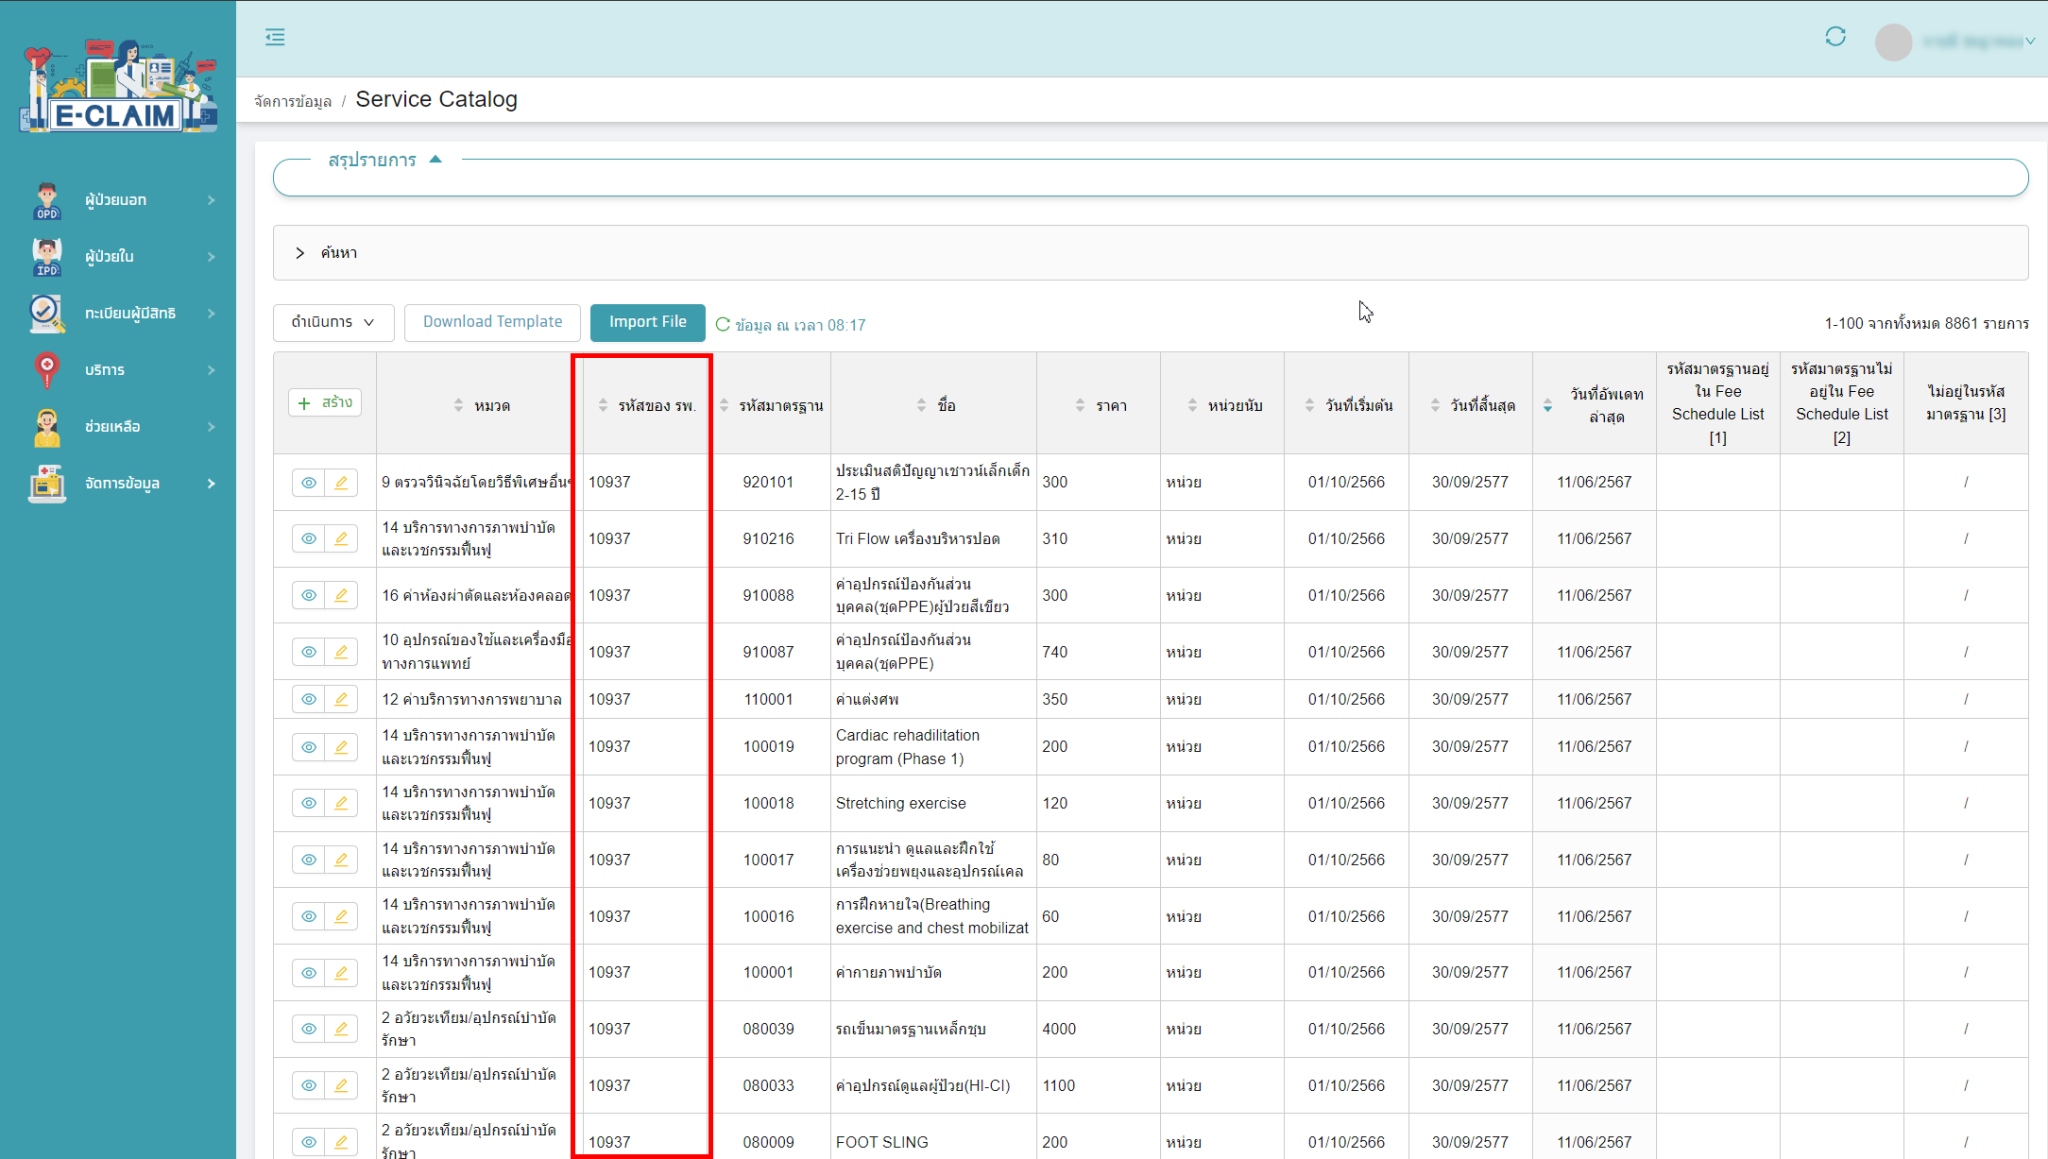The width and height of the screenshot is (2048, 1159).
Task: Open the eye preview for Tri Flow row
Action: tap(308, 538)
